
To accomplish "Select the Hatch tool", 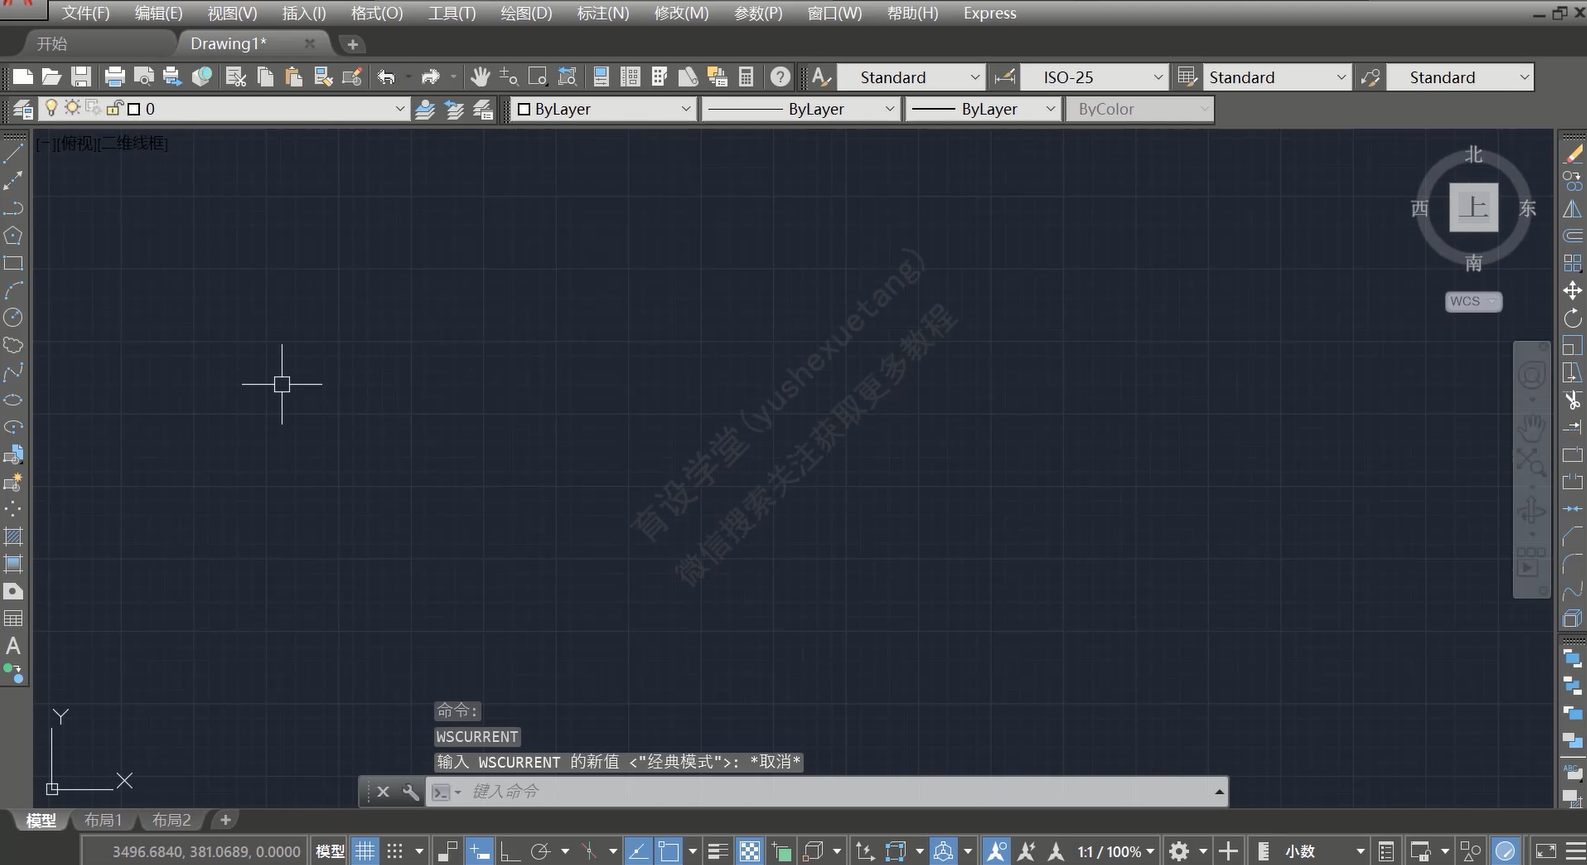I will (13, 537).
